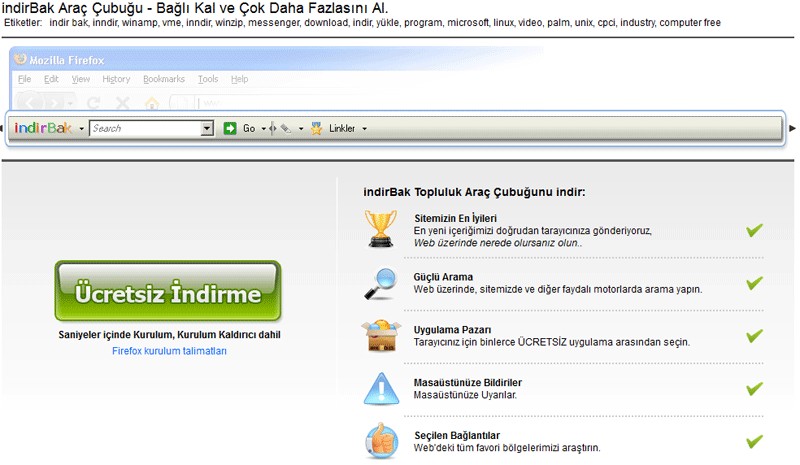
Task: Click the Uygulama Pazarı heading
Action: tap(452, 330)
